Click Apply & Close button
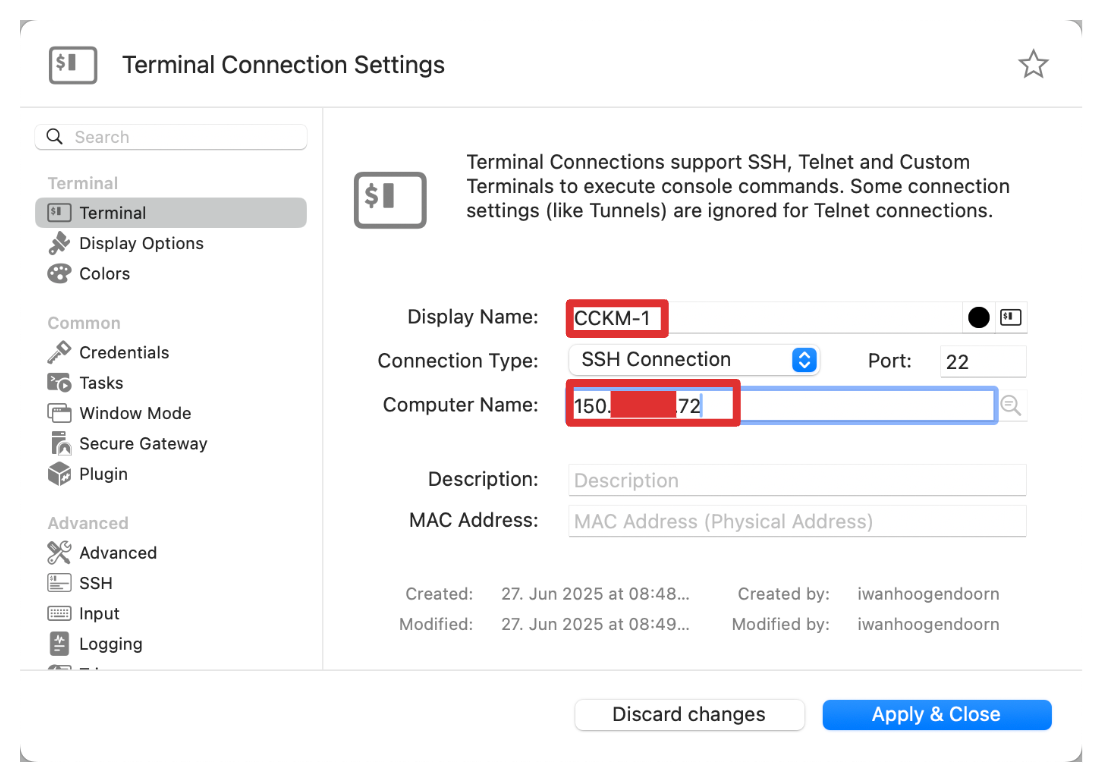The image size is (1102, 782). click(936, 714)
